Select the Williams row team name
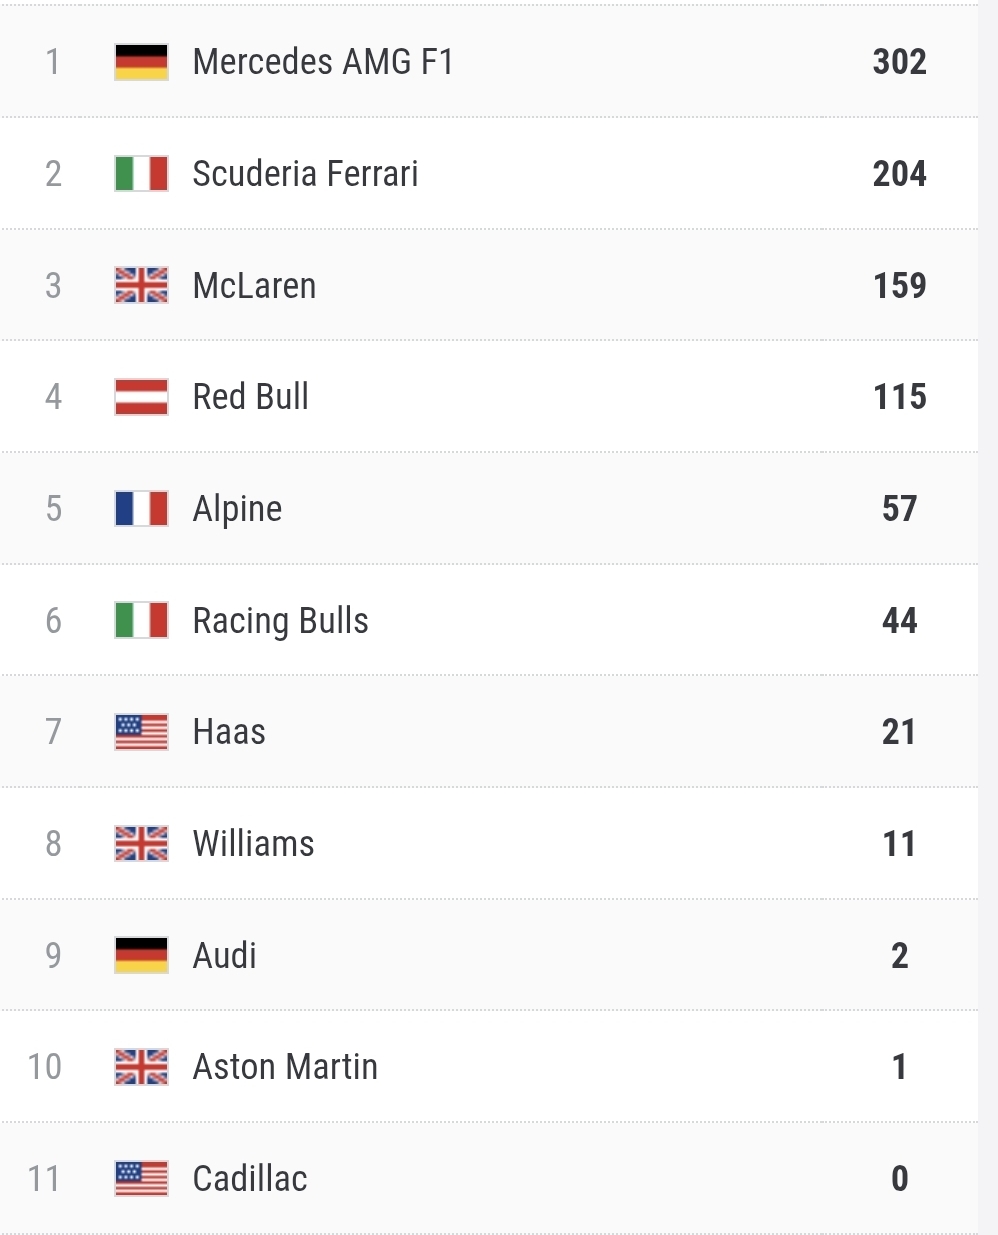This screenshot has height=1235, width=998. pos(253,844)
